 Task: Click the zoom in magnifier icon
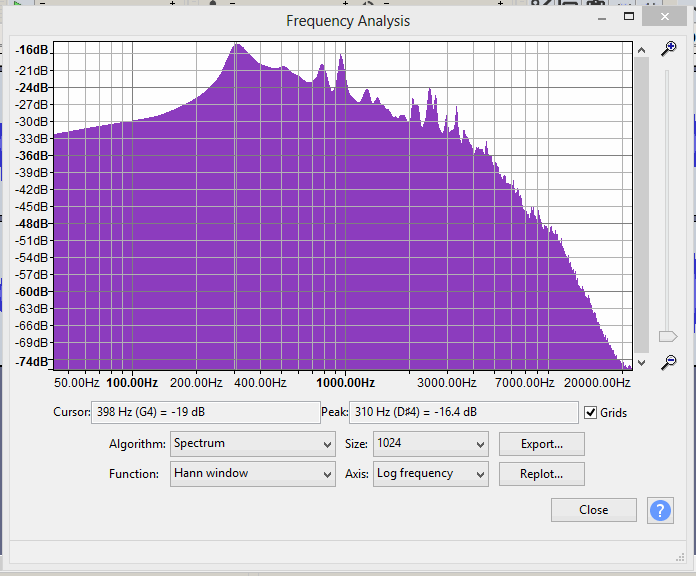668,48
